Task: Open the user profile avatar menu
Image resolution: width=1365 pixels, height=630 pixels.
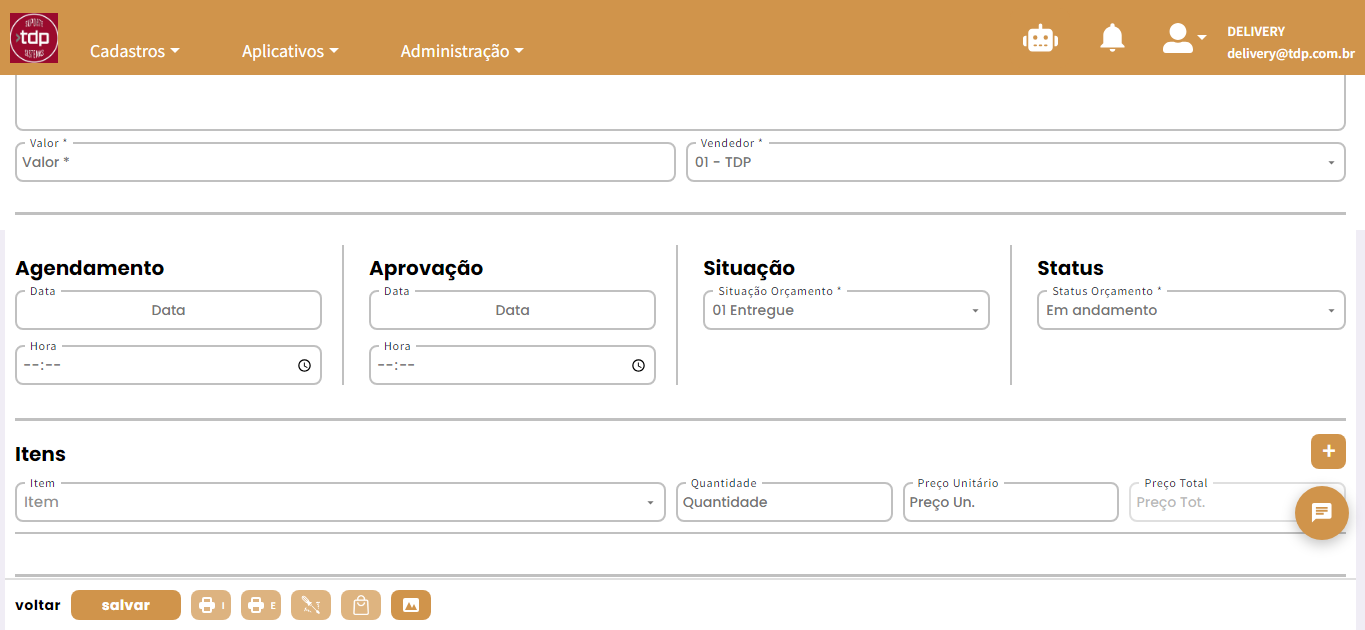Action: pyautogui.click(x=1184, y=38)
